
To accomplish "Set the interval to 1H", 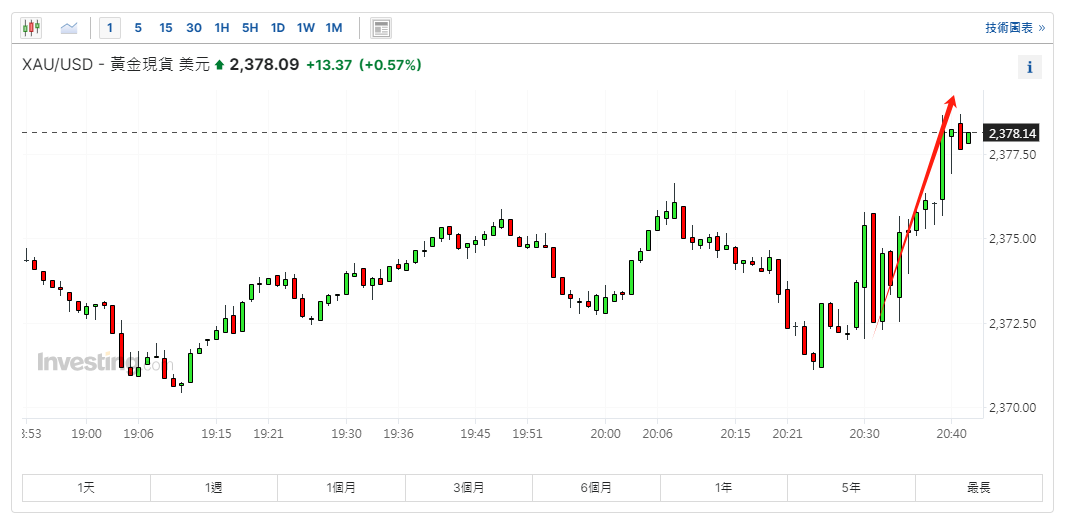I will [x=222, y=28].
